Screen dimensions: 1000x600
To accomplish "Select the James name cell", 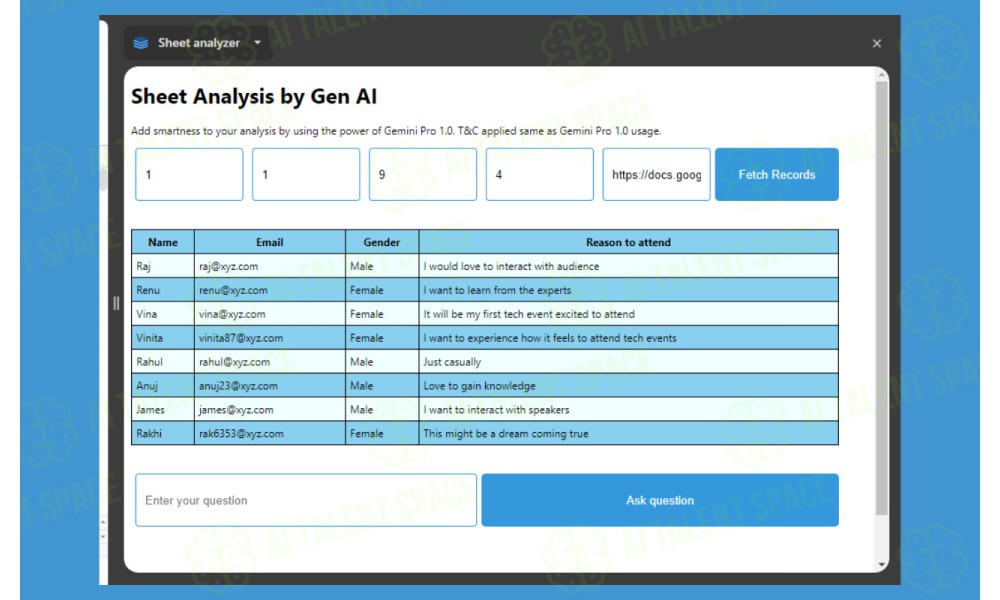I will (x=163, y=409).
